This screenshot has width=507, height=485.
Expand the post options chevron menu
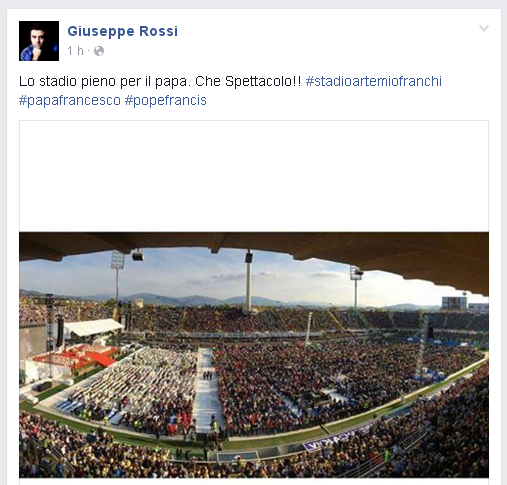[484, 28]
